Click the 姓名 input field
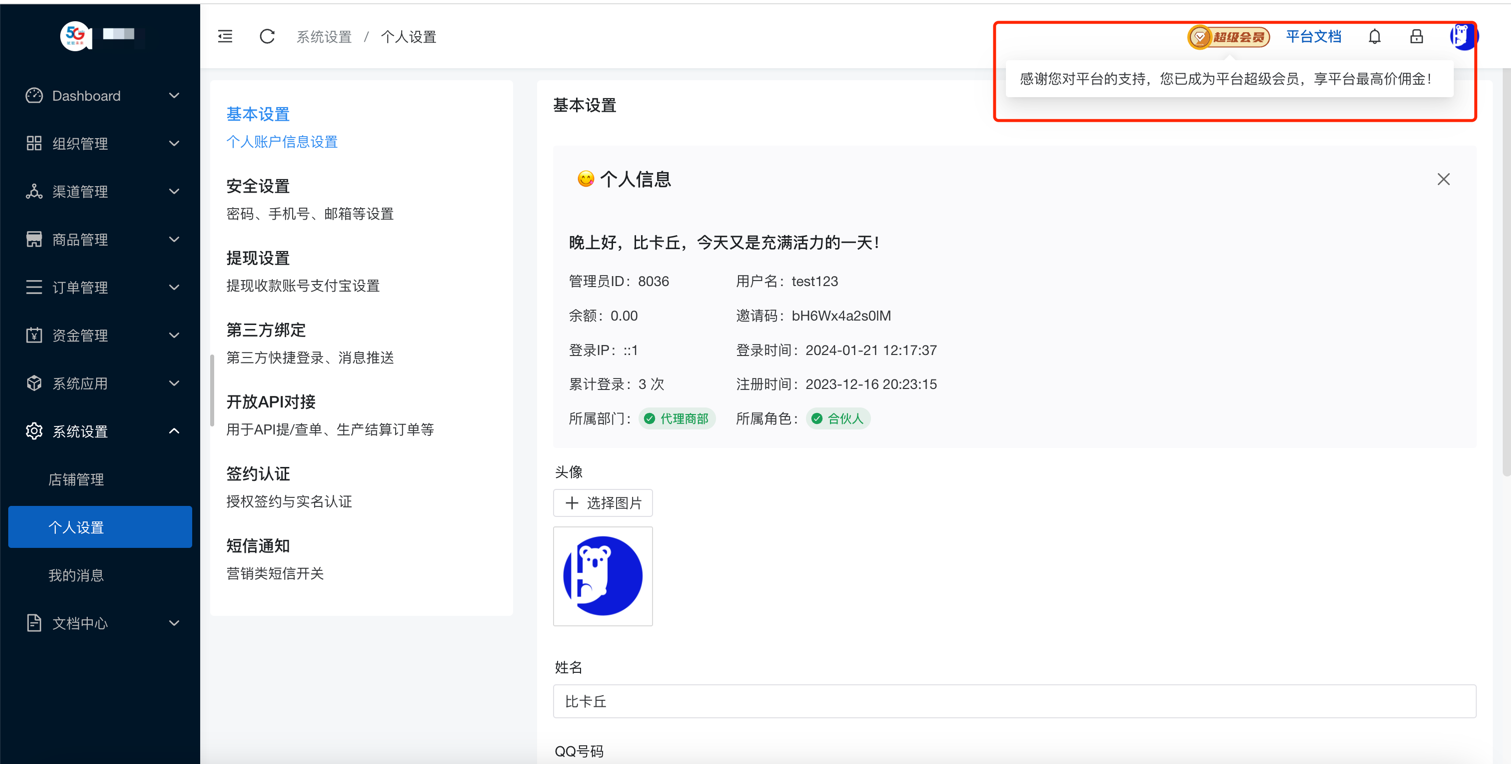 point(1014,701)
